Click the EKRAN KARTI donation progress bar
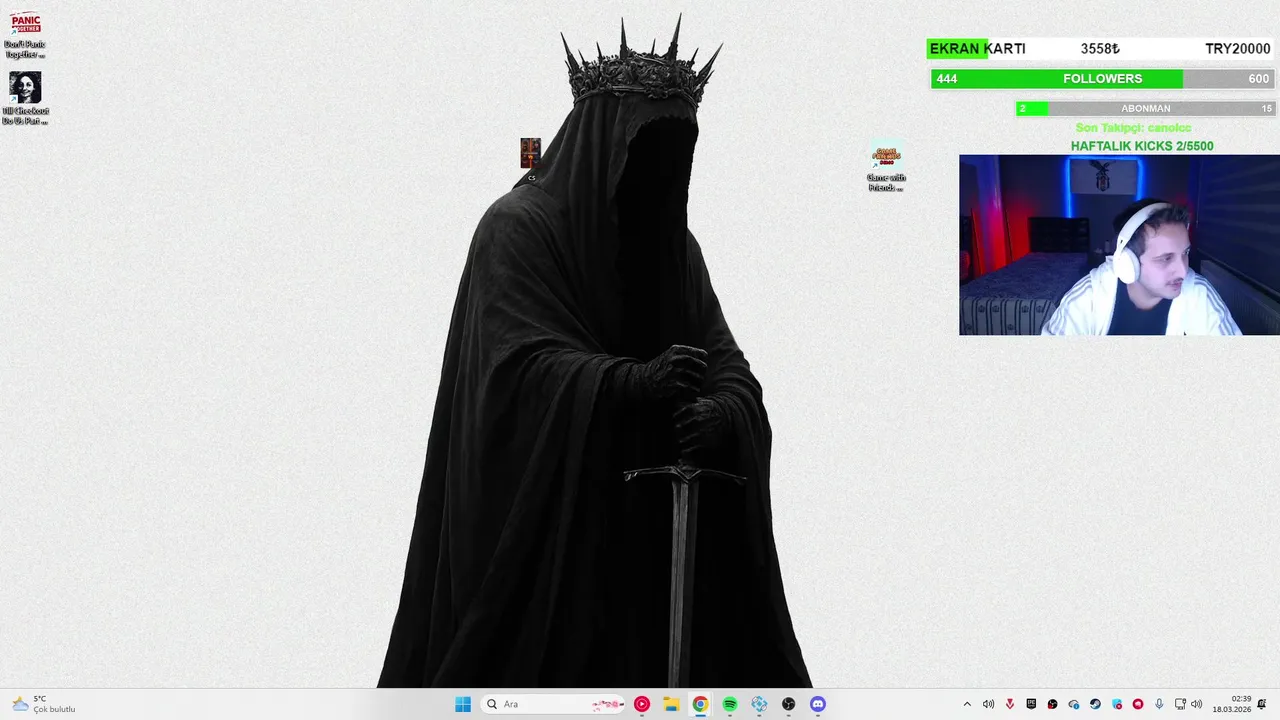The width and height of the screenshot is (1280, 720). point(1100,49)
